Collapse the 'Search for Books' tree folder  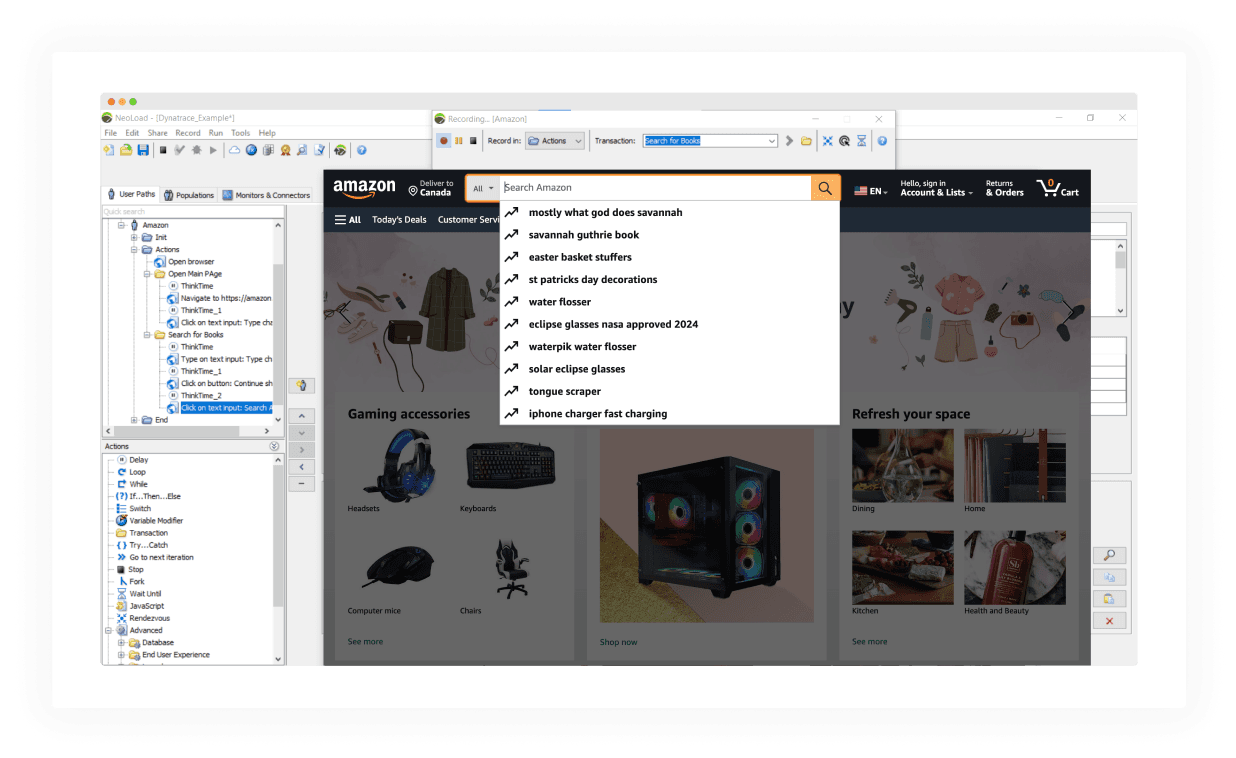[x=148, y=334]
